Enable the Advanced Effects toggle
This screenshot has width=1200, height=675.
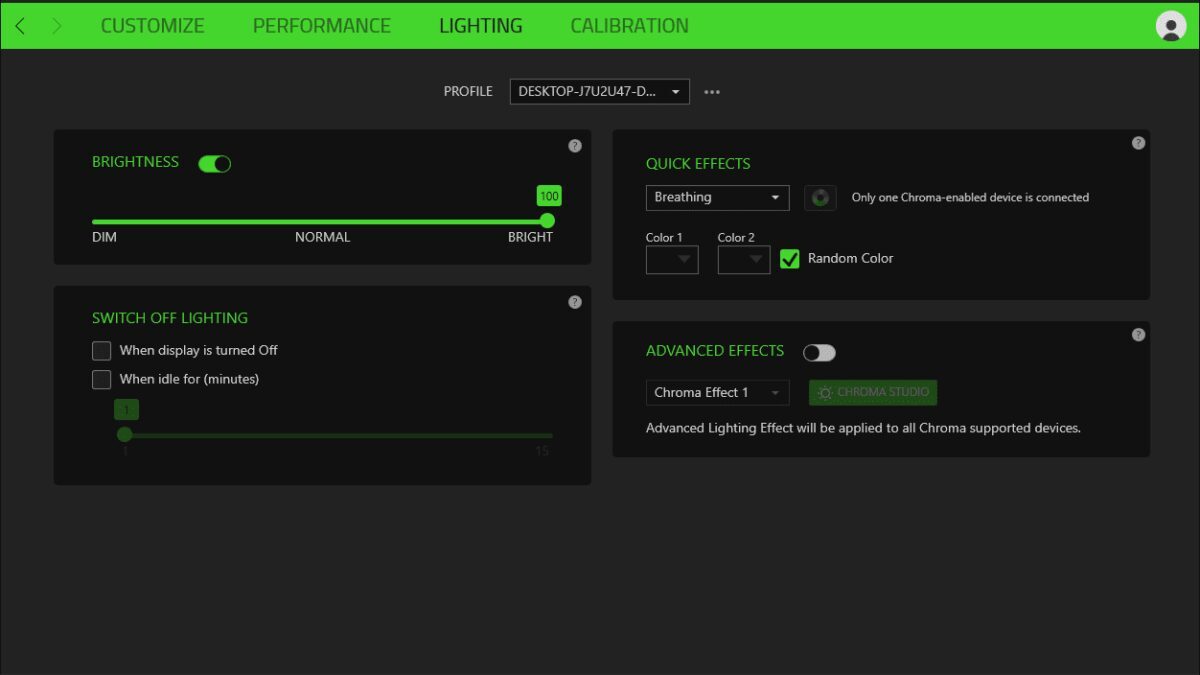click(x=819, y=352)
